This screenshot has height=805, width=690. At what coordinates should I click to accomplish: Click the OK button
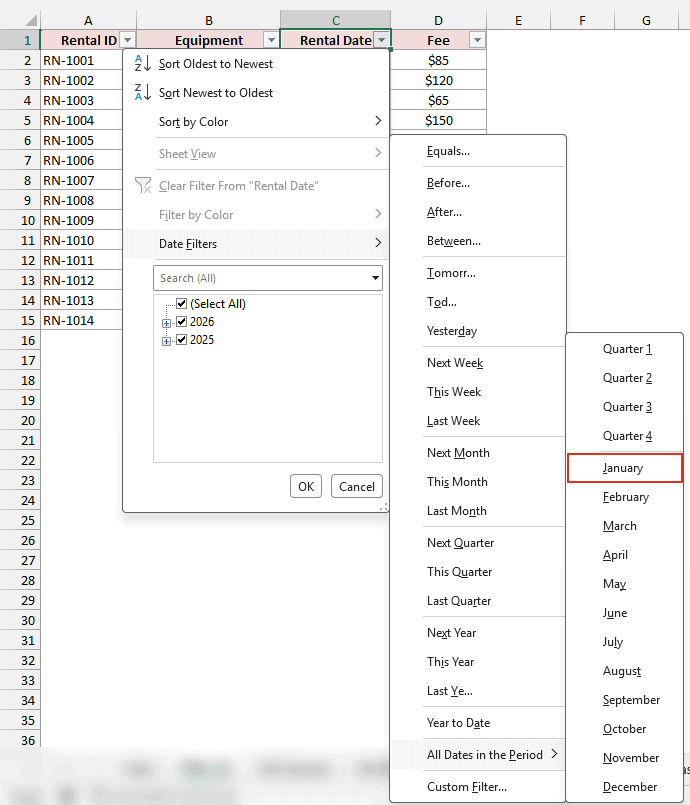coord(306,486)
